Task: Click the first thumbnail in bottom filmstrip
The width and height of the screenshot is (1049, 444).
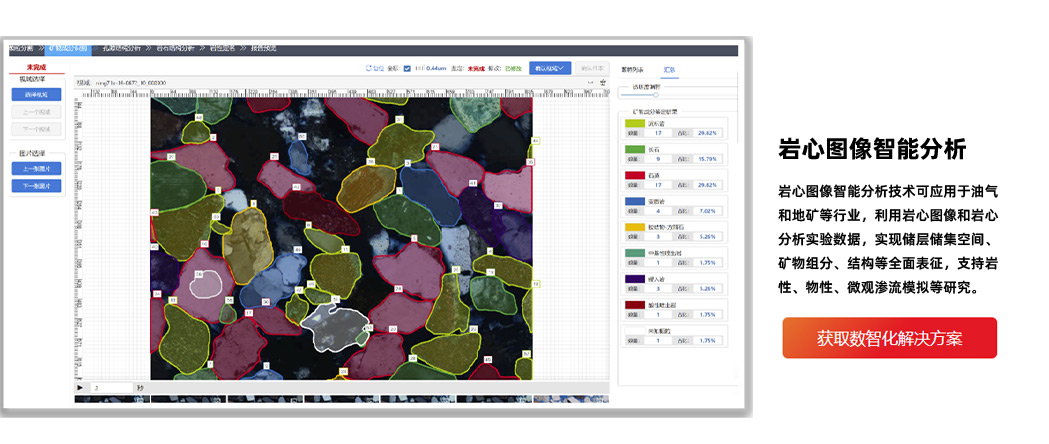Action: [x=112, y=399]
